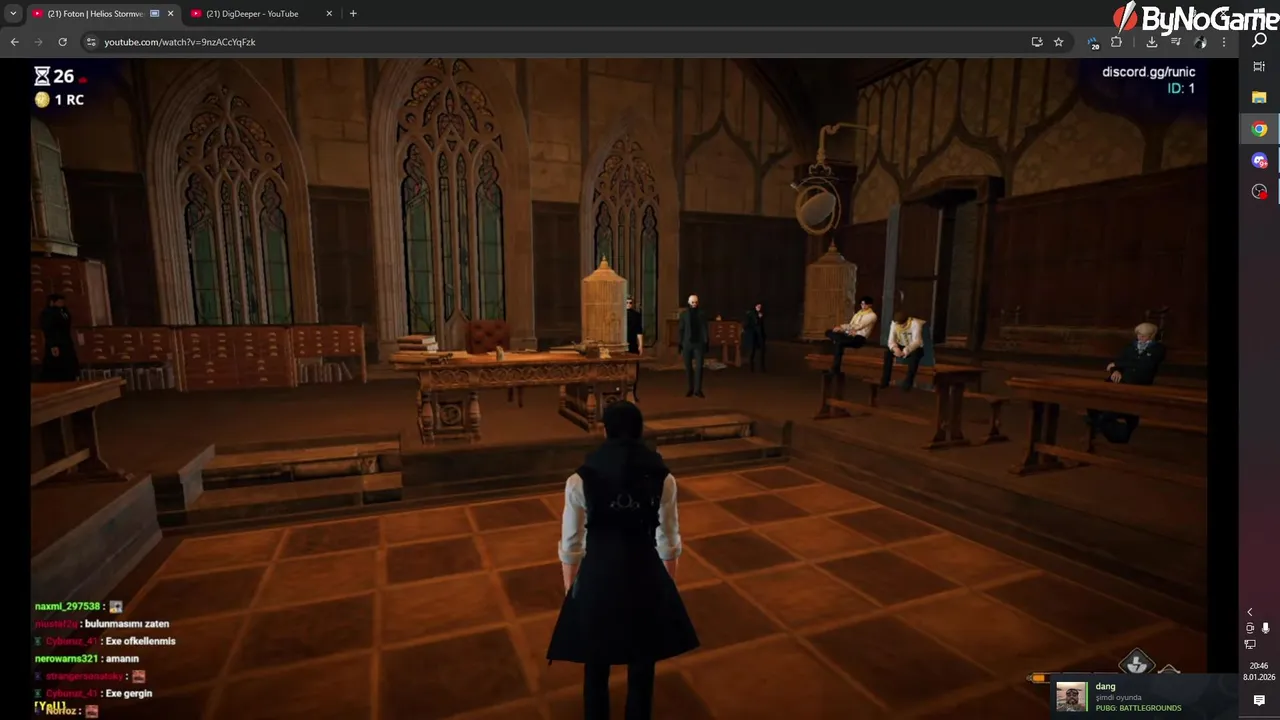Click the 1 RC coin counter

(x=59, y=100)
